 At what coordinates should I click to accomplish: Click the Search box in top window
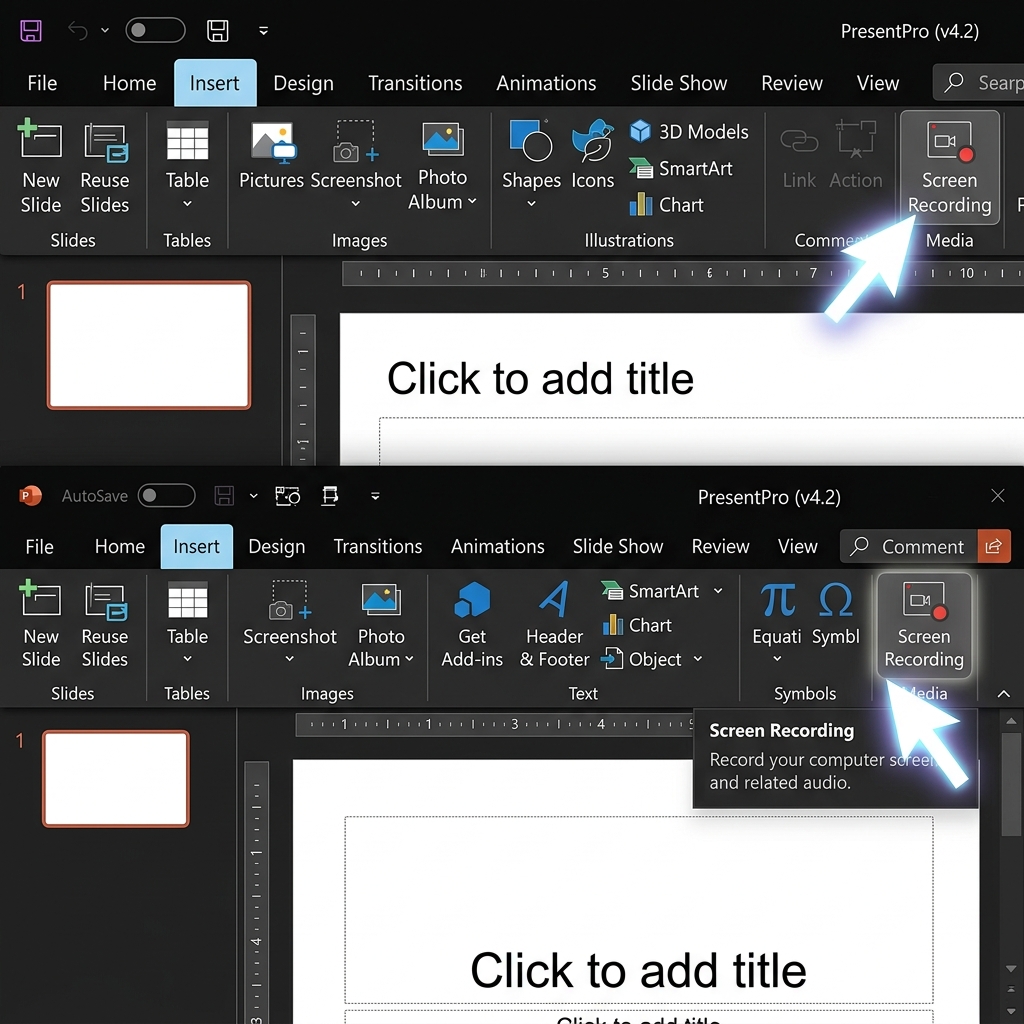point(978,82)
